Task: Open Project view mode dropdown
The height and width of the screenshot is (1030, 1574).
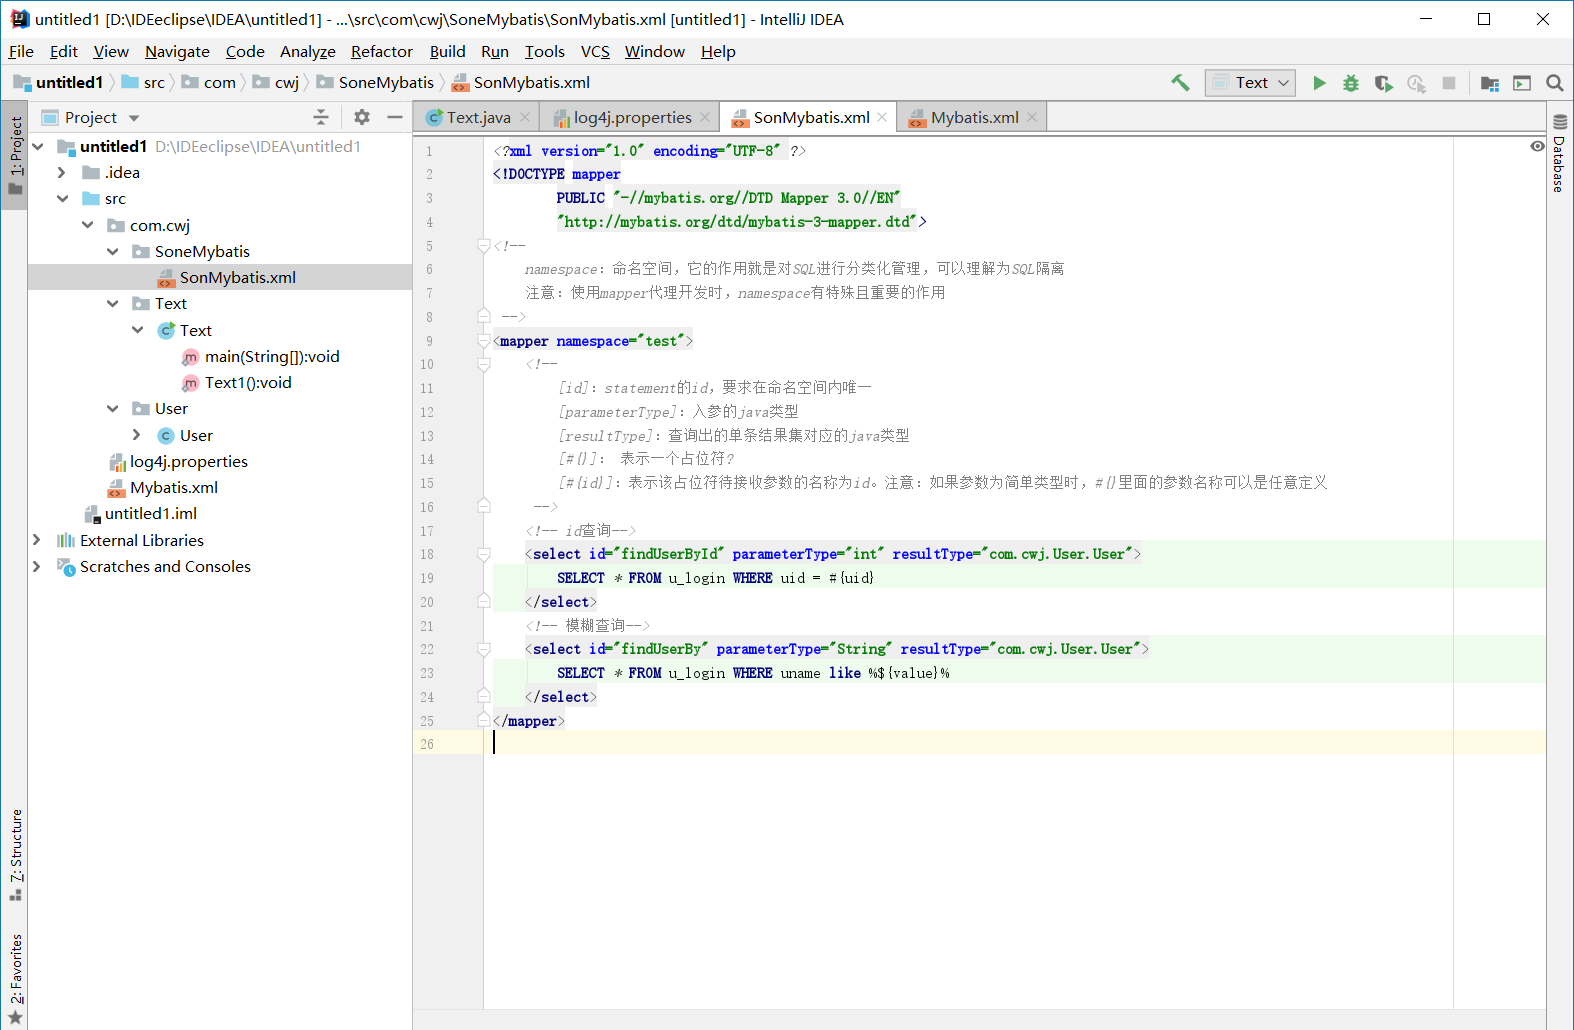Action: (x=134, y=118)
